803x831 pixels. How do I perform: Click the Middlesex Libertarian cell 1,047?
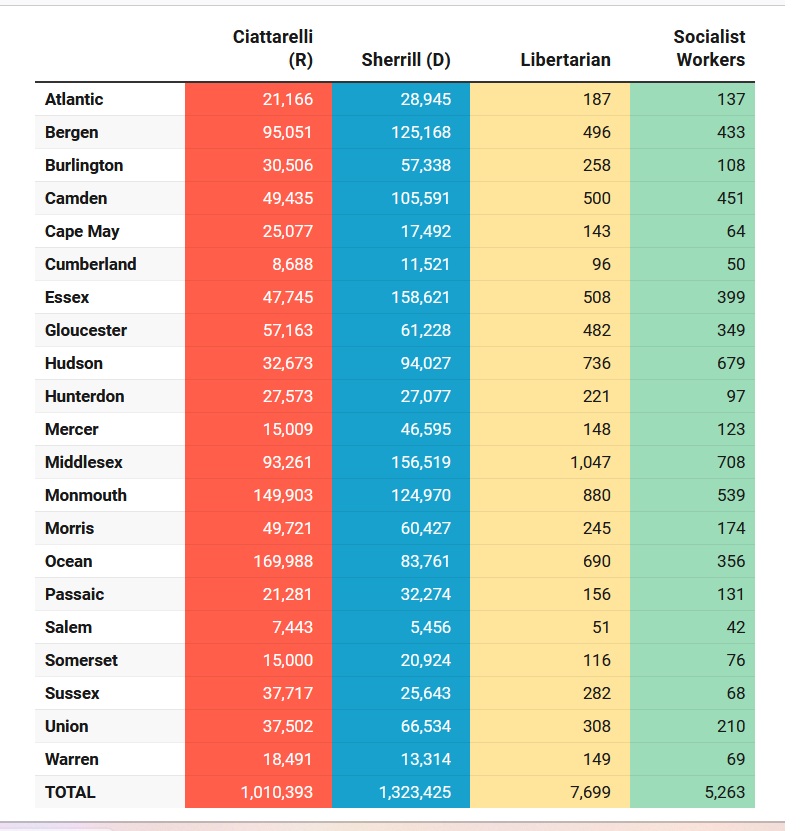coord(589,462)
